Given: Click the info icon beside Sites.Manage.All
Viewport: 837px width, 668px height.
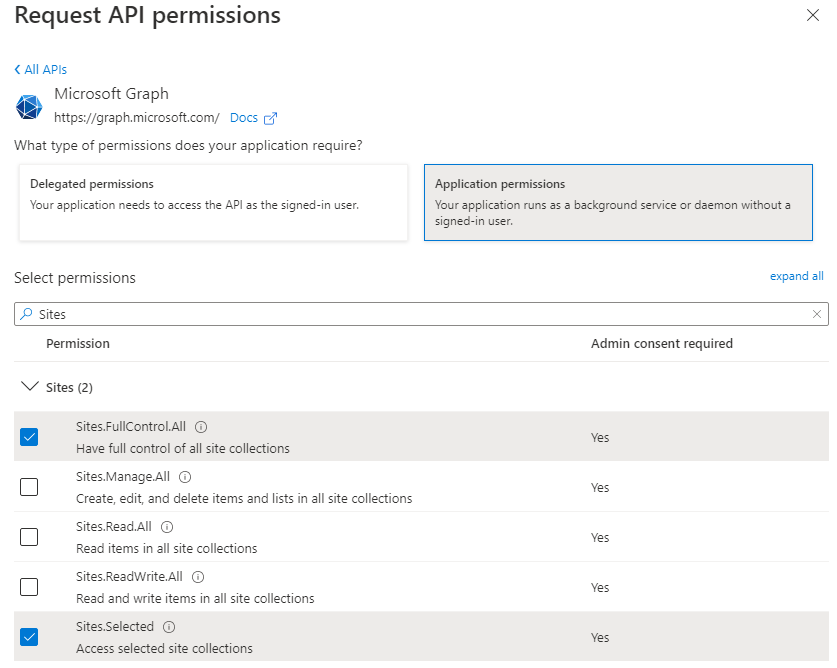Looking at the screenshot, I should [185, 477].
